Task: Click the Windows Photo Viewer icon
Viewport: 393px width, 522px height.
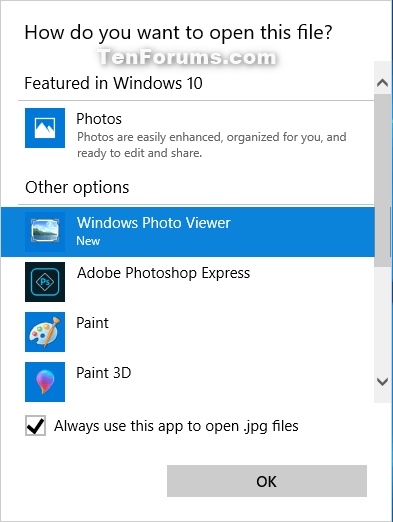Action: pyautogui.click(x=45, y=231)
